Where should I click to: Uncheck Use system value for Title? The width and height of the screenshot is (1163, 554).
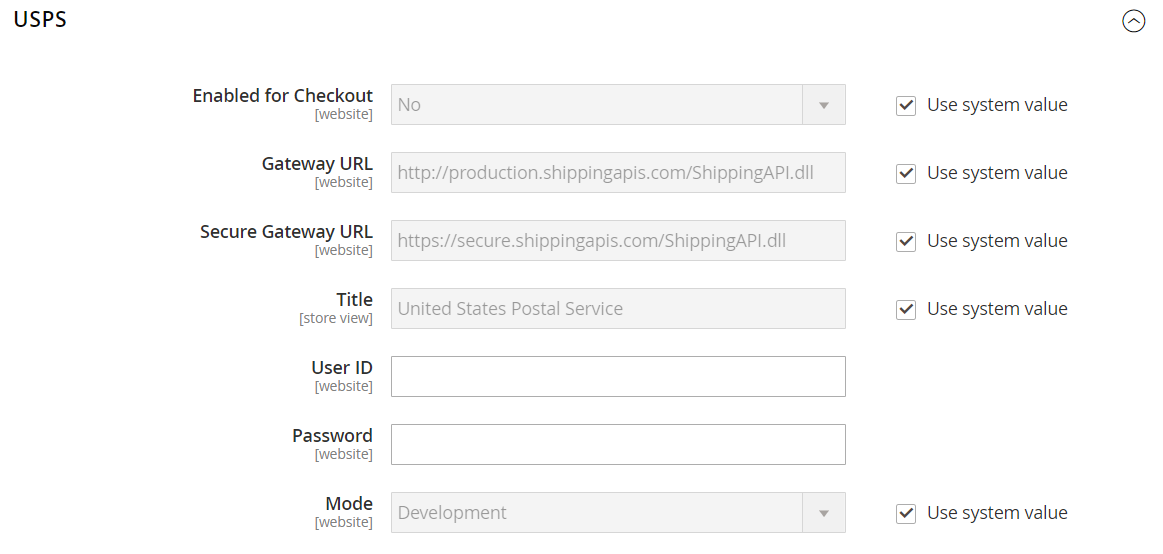pyautogui.click(x=906, y=309)
